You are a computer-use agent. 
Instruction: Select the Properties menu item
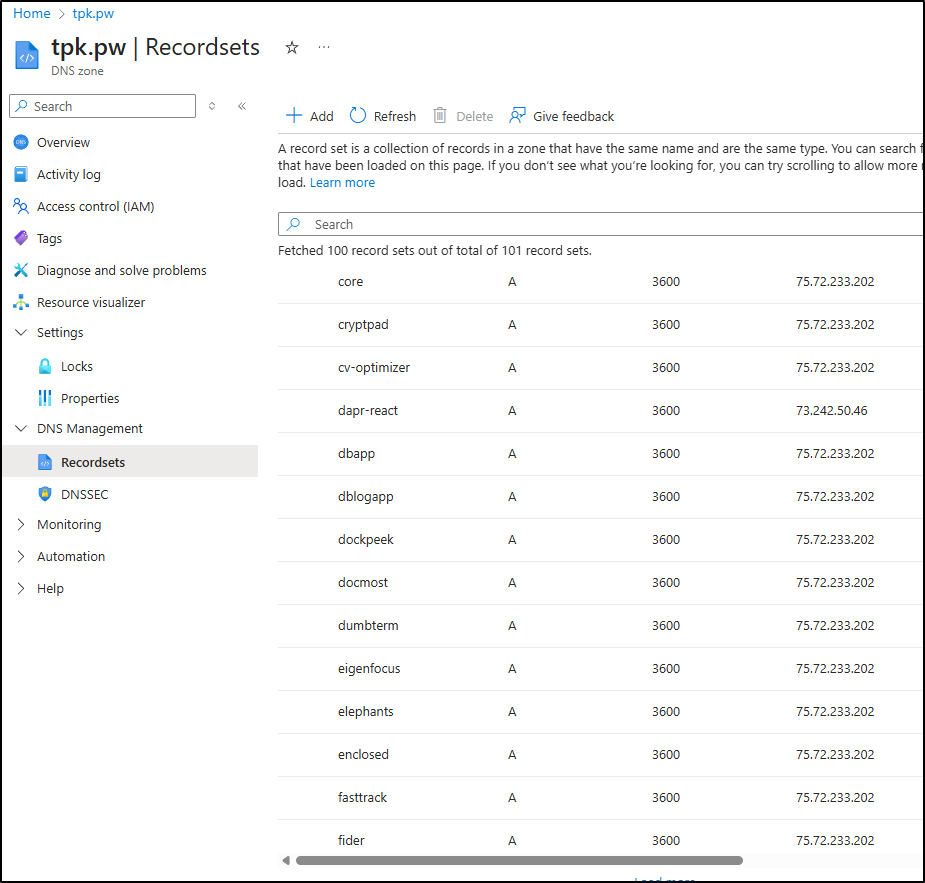click(89, 398)
